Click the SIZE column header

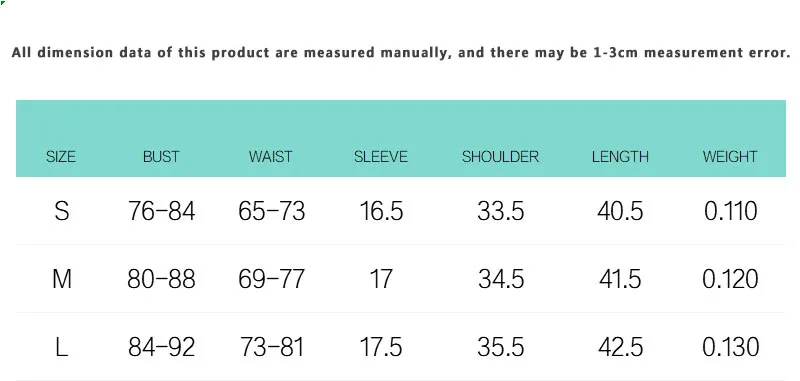(x=61, y=157)
